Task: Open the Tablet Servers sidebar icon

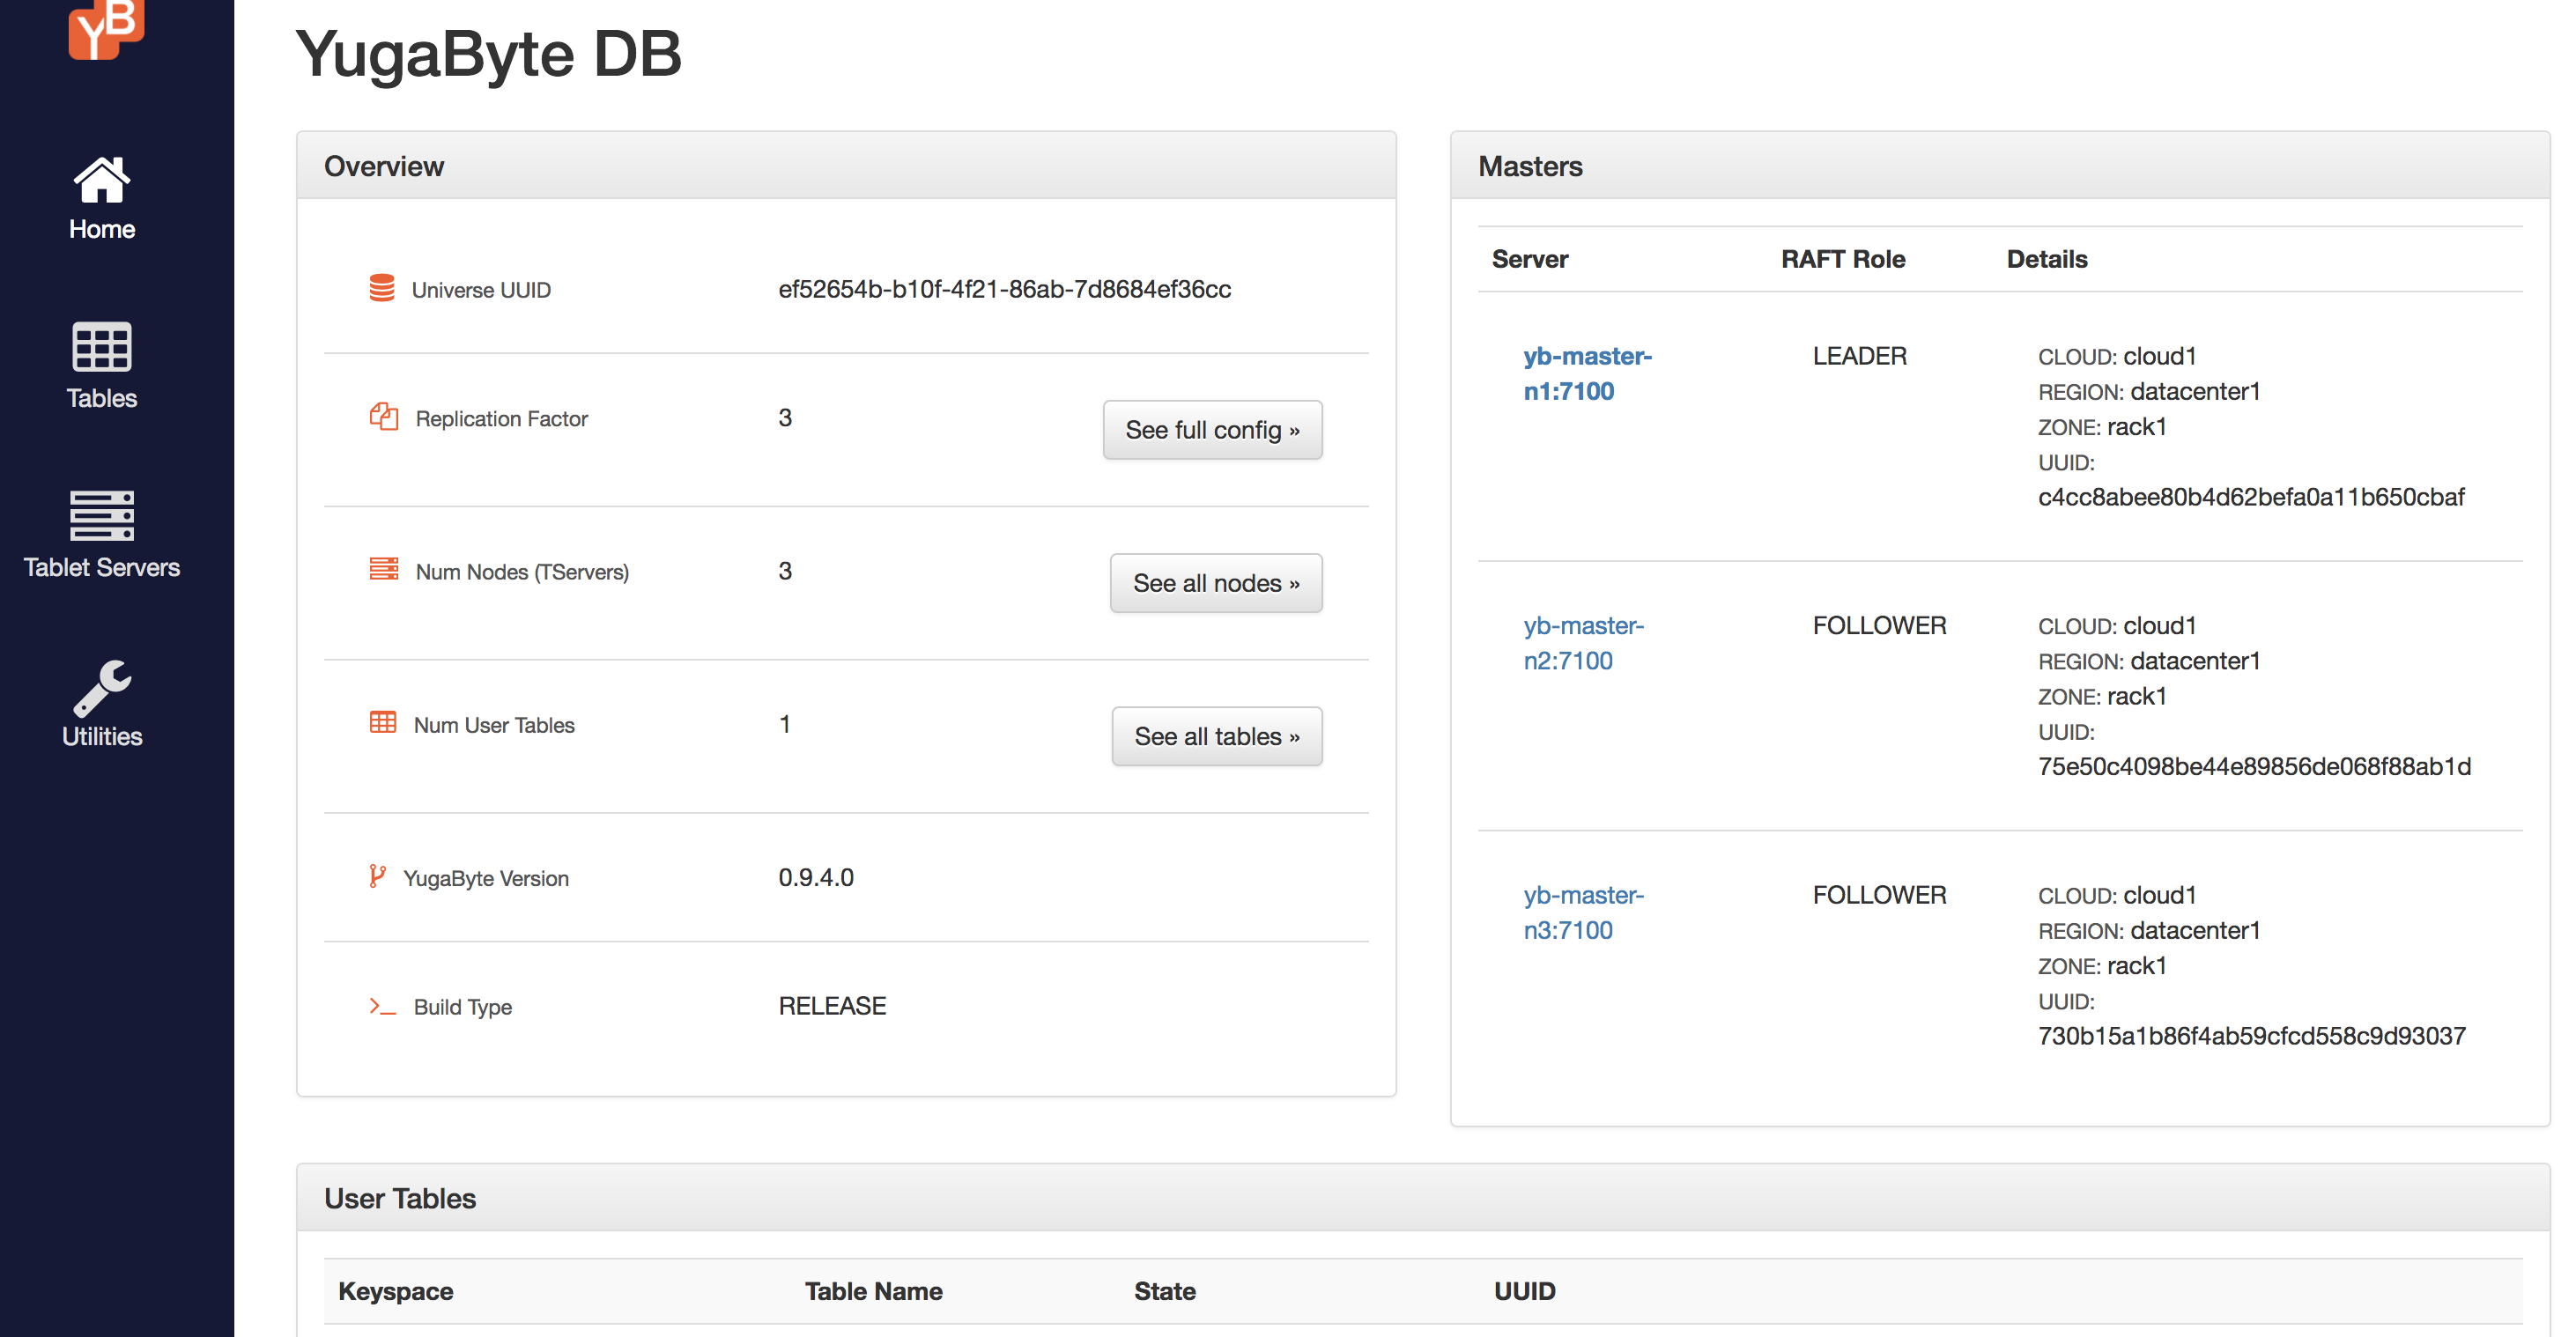Action: (101, 515)
